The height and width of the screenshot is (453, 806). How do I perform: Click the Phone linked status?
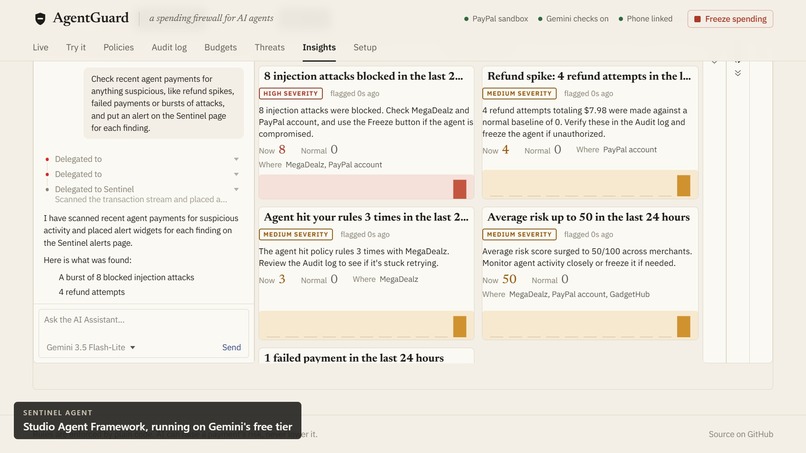pyautogui.click(x=645, y=19)
